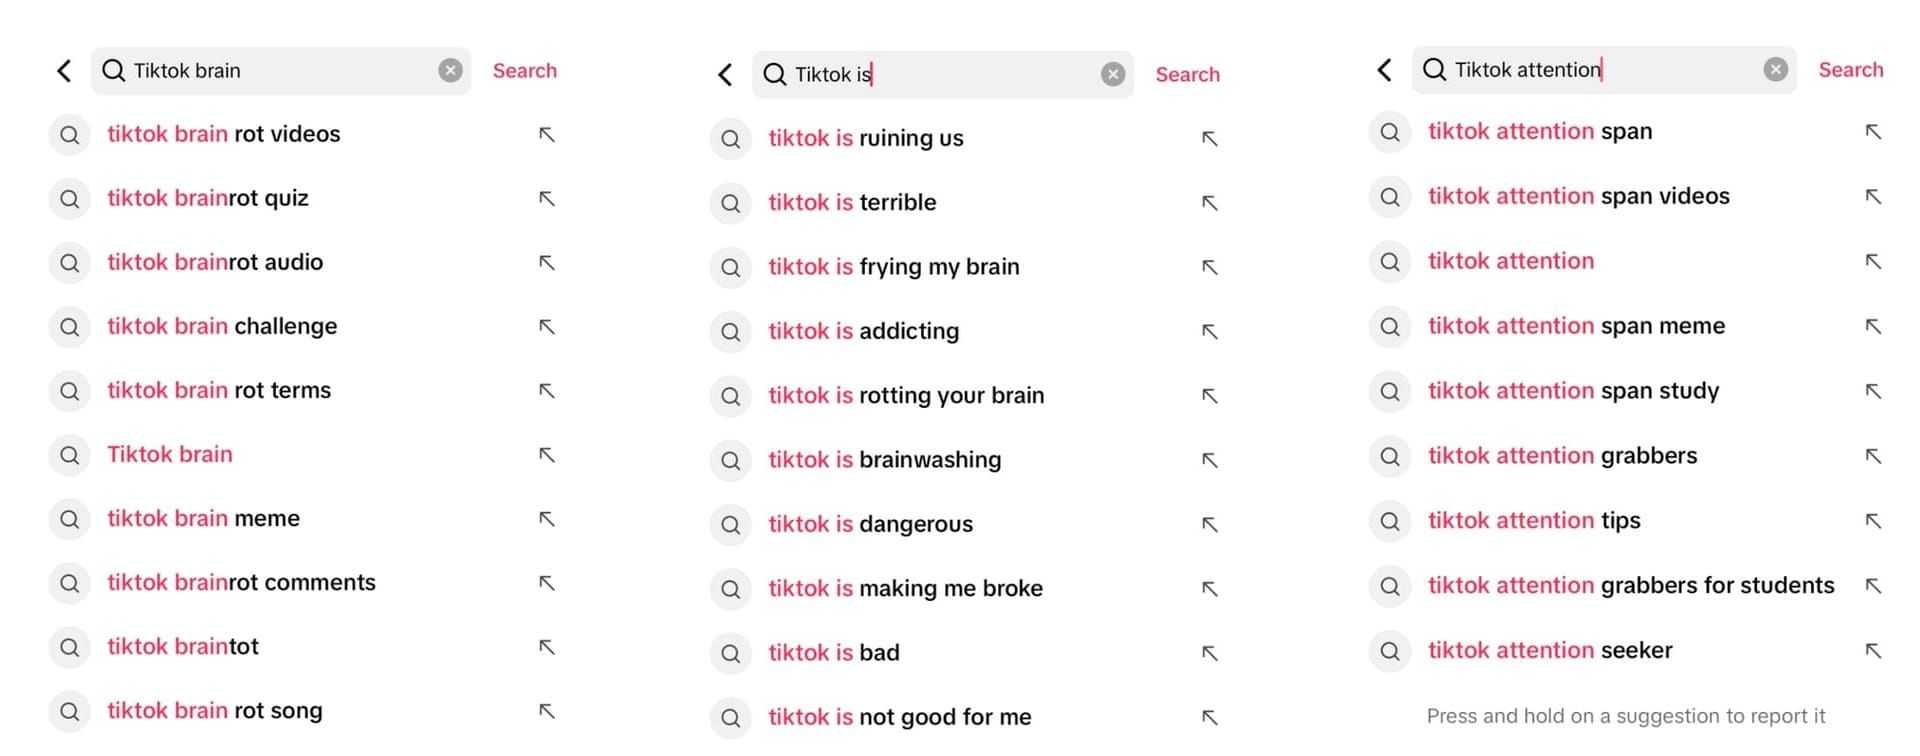Screen dimensions: 1920x756
Task: Clear the Tiktok is search field
Action: [x=1112, y=74]
